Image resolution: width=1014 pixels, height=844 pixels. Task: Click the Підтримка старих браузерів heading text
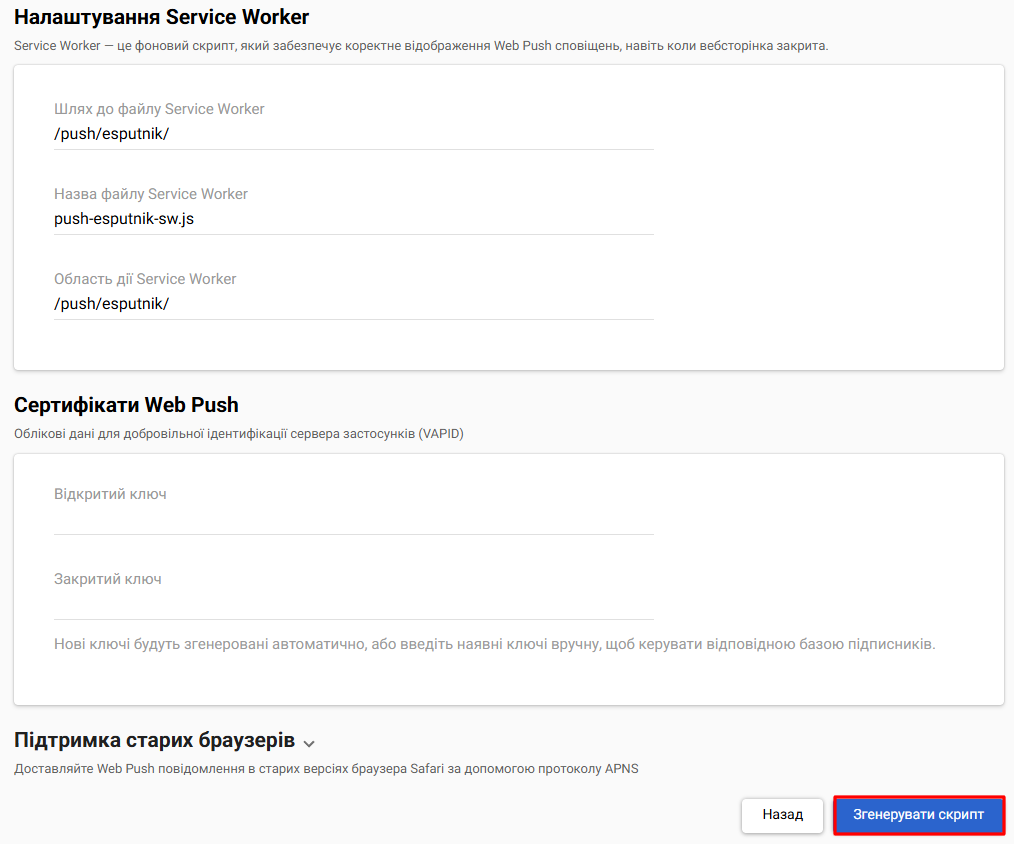155,740
